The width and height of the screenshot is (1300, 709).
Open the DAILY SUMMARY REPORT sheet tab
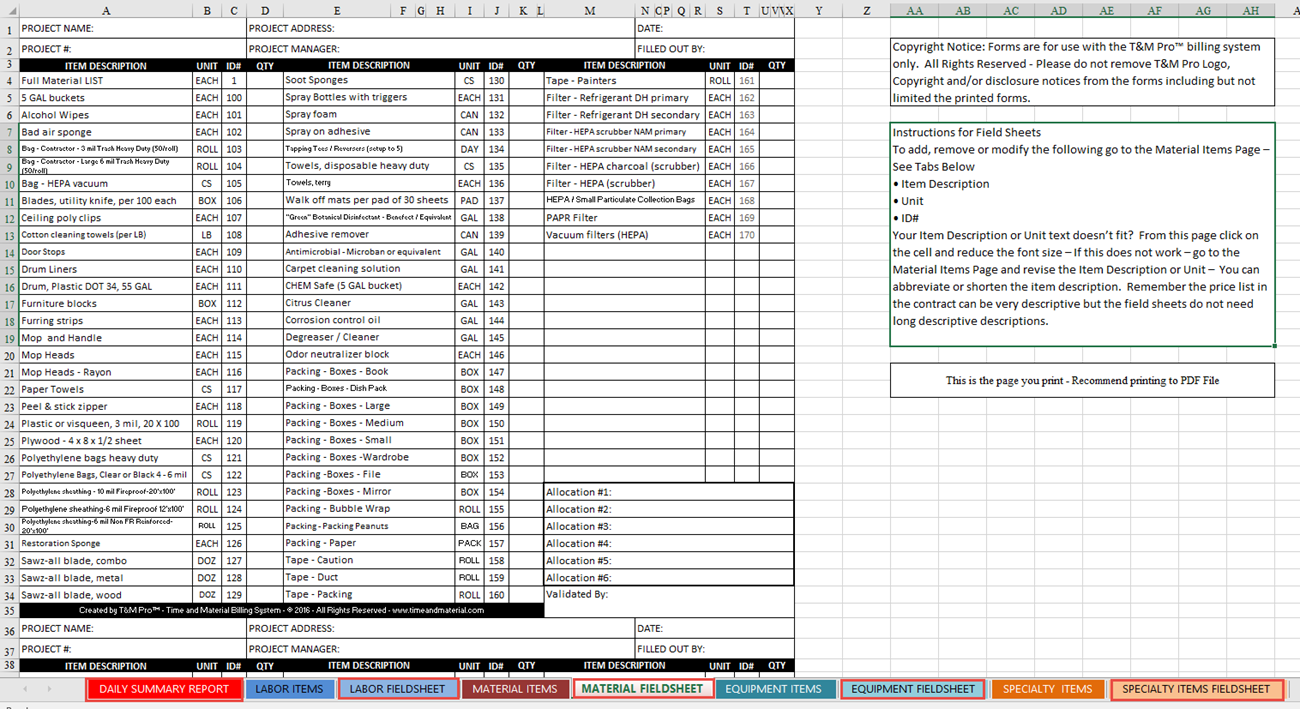[x=164, y=689]
